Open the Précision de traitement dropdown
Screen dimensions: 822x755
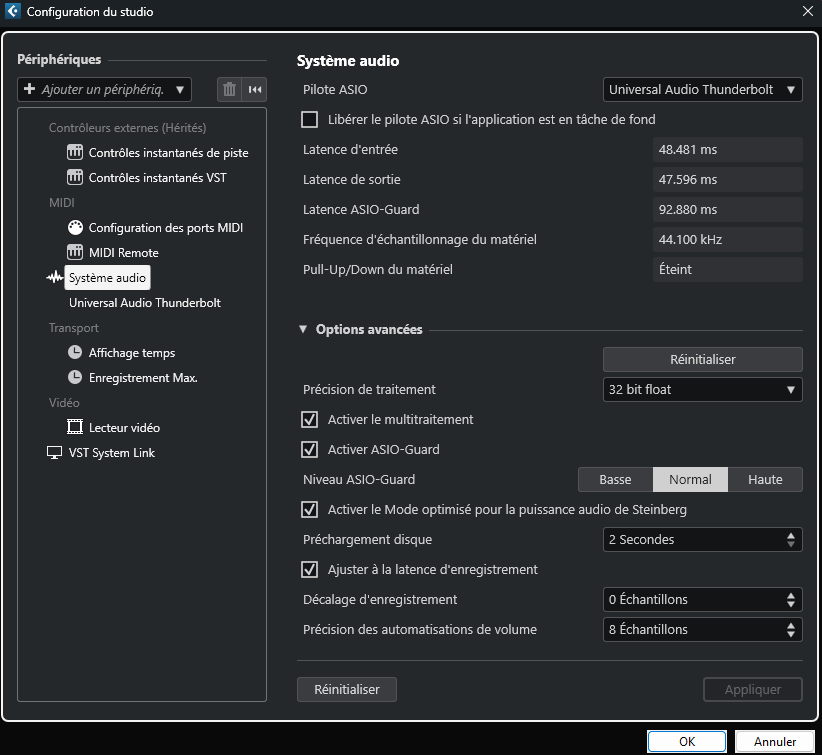tap(702, 390)
